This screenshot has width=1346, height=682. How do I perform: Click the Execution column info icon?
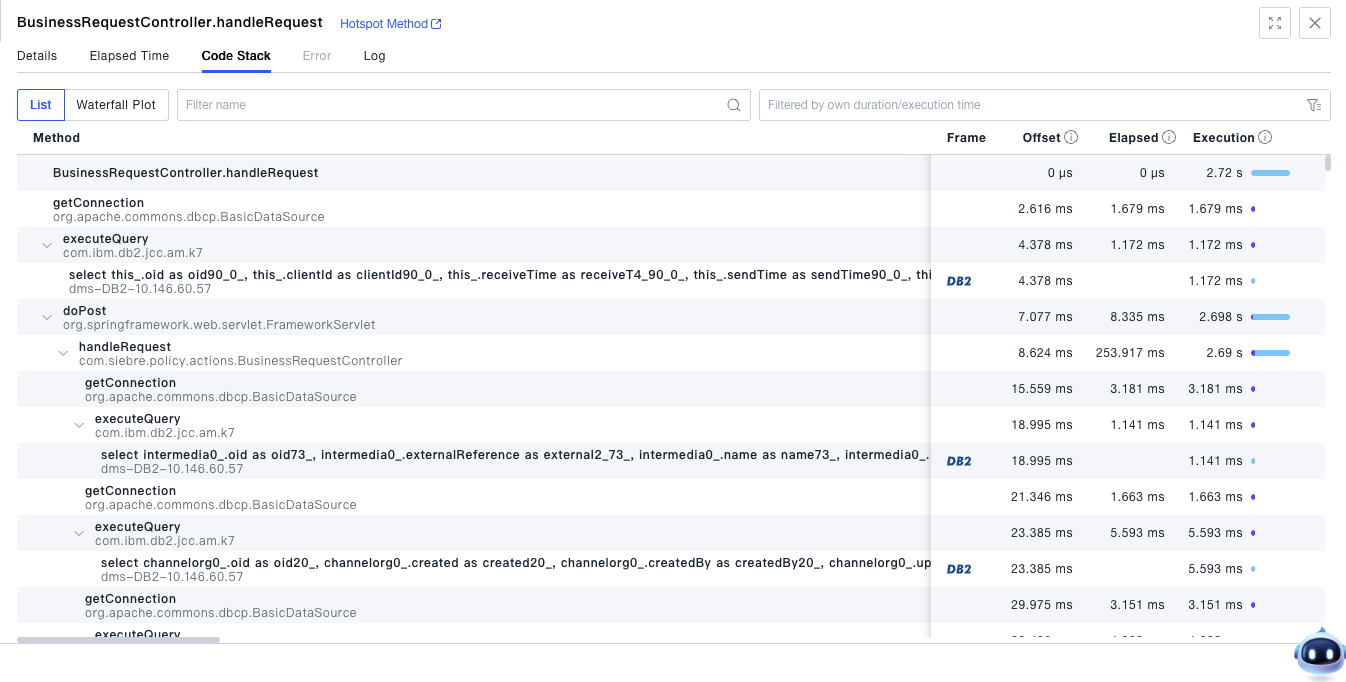point(1265,138)
